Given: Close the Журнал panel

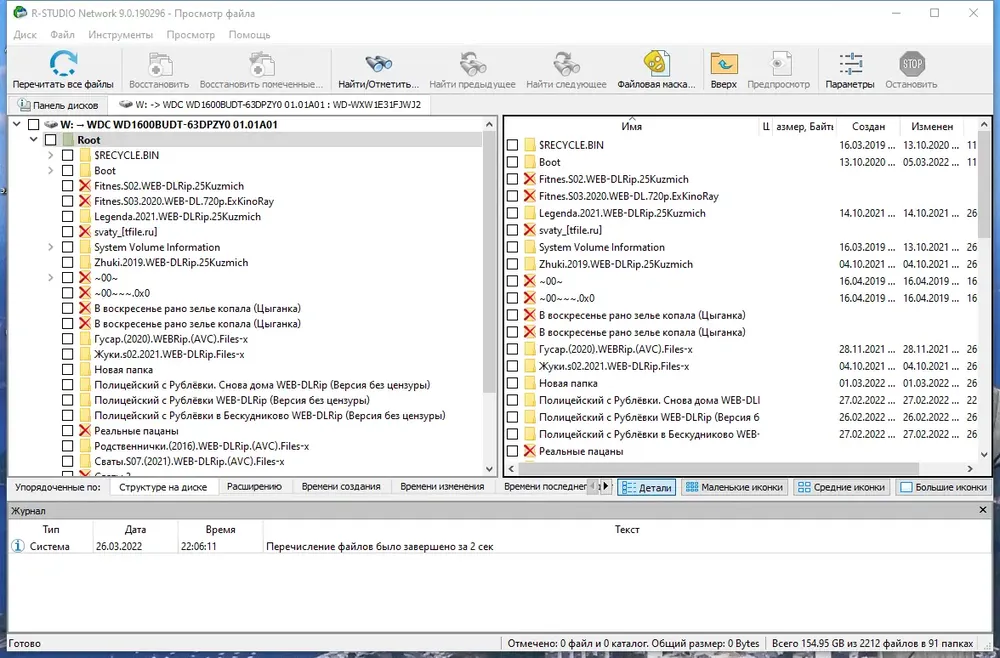Looking at the screenshot, I should 983,510.
